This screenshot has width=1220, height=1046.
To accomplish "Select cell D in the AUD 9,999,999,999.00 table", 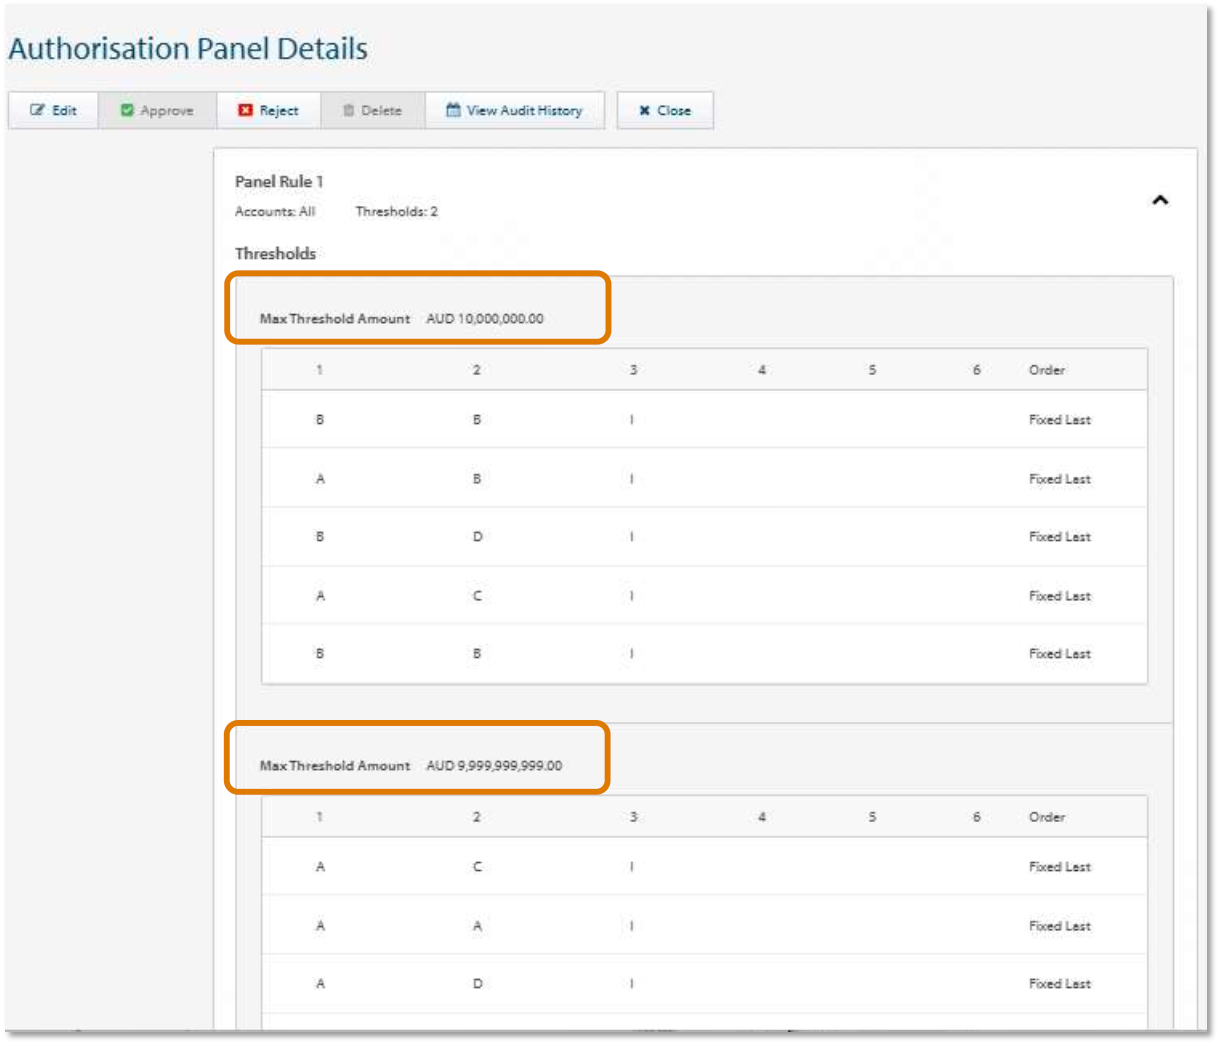I will click(477, 984).
